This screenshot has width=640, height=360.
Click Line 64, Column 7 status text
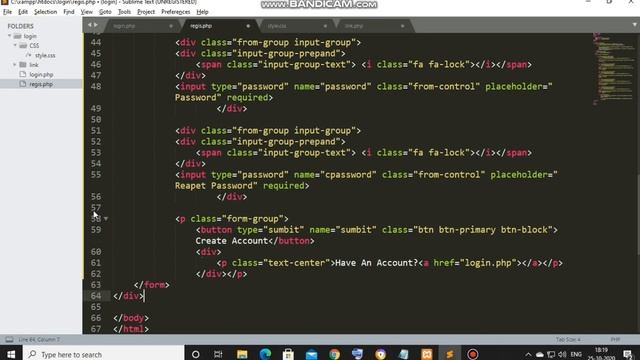pyautogui.click(x=39, y=339)
